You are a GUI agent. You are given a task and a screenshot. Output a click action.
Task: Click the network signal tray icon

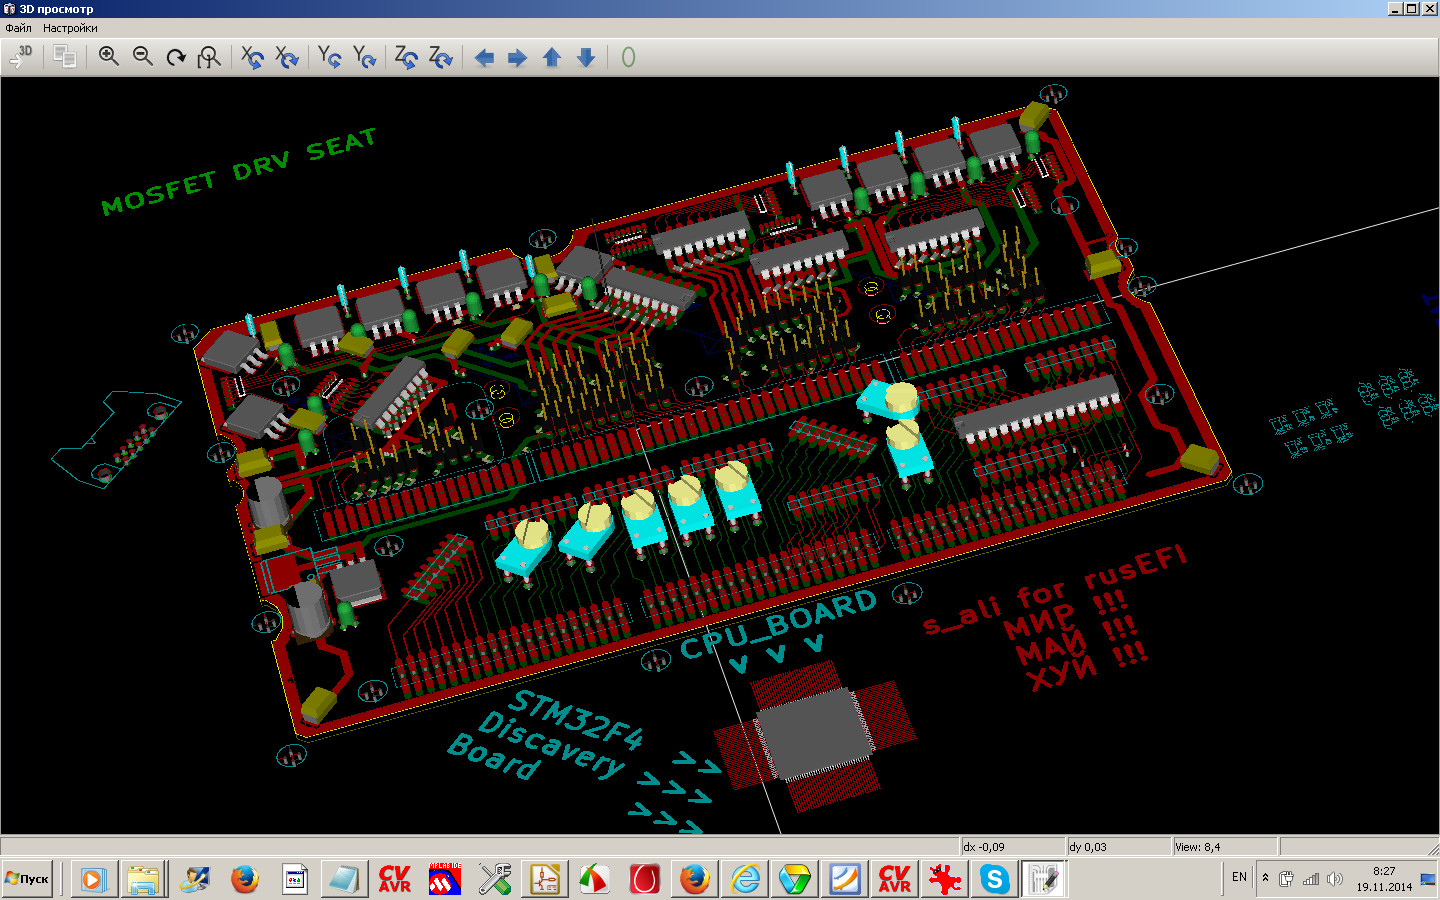pos(1310,879)
